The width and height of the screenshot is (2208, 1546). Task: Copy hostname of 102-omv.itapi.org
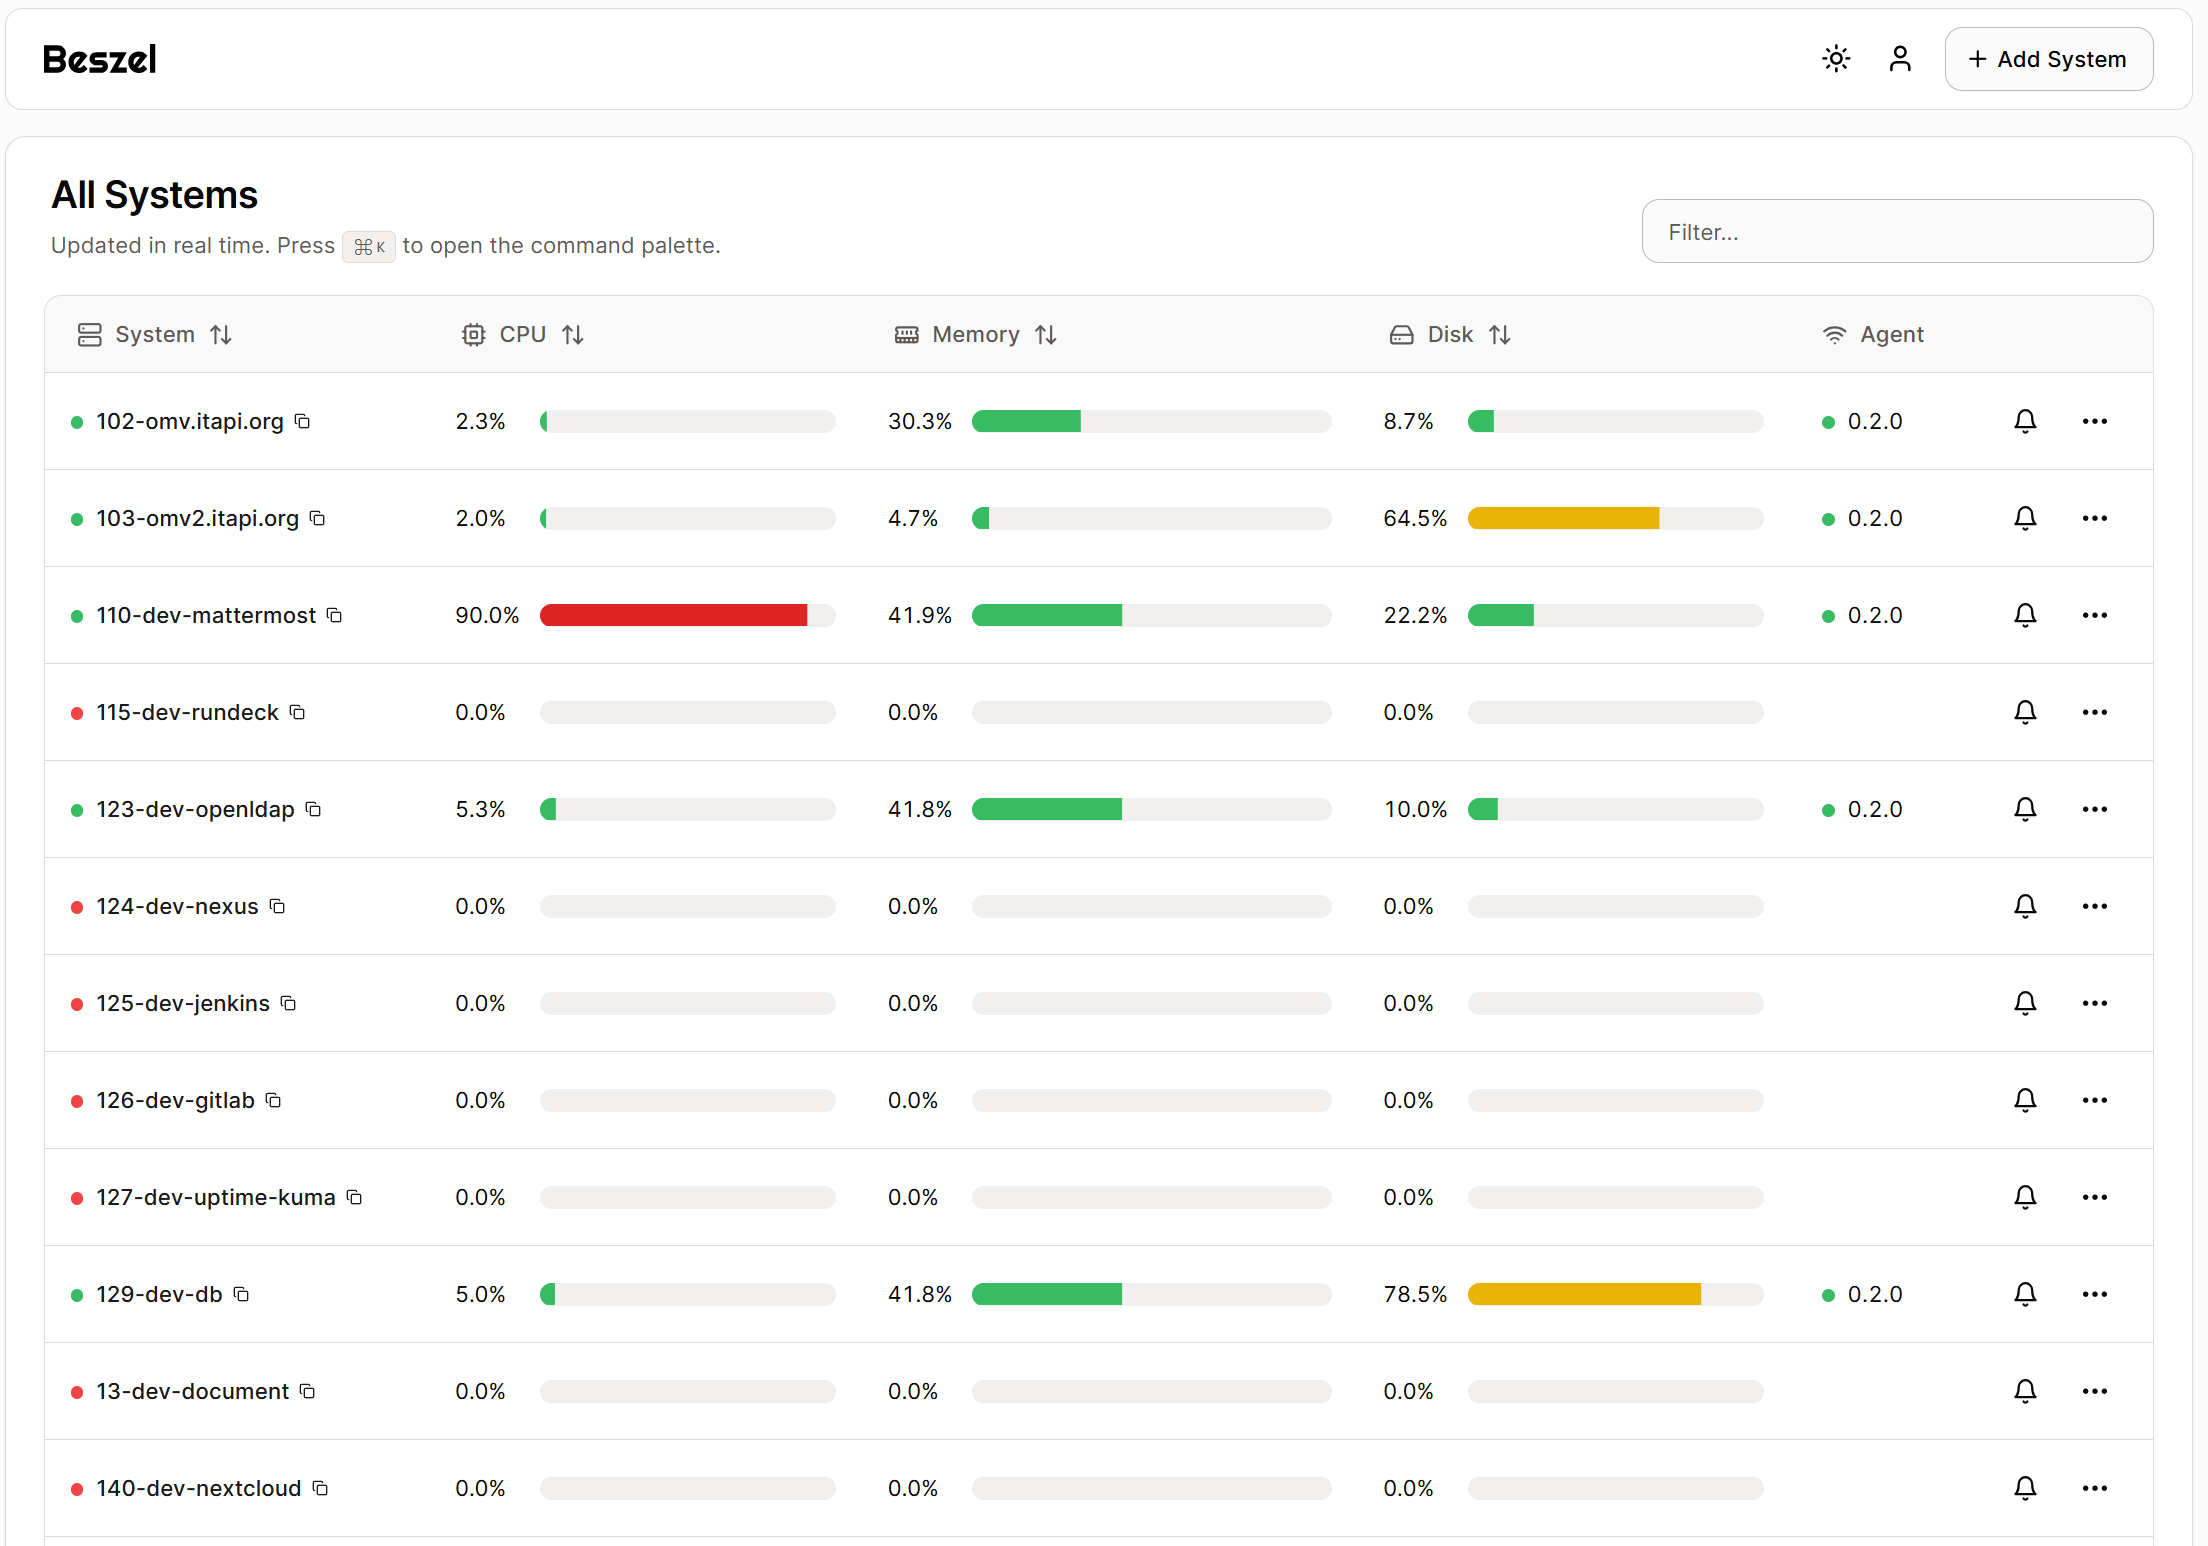pyautogui.click(x=303, y=421)
